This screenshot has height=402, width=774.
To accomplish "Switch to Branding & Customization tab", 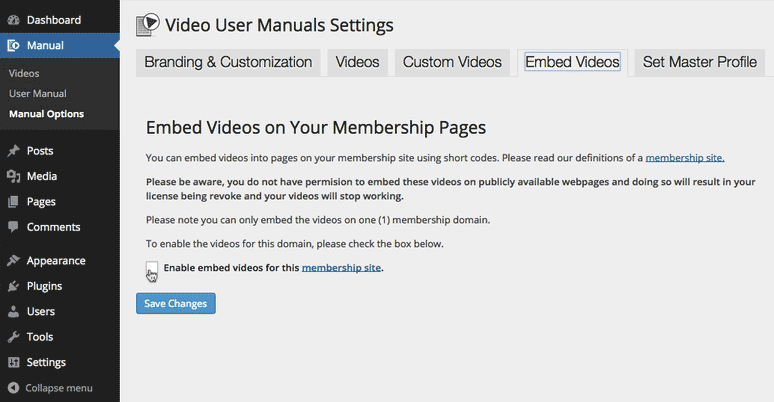I will coord(228,62).
